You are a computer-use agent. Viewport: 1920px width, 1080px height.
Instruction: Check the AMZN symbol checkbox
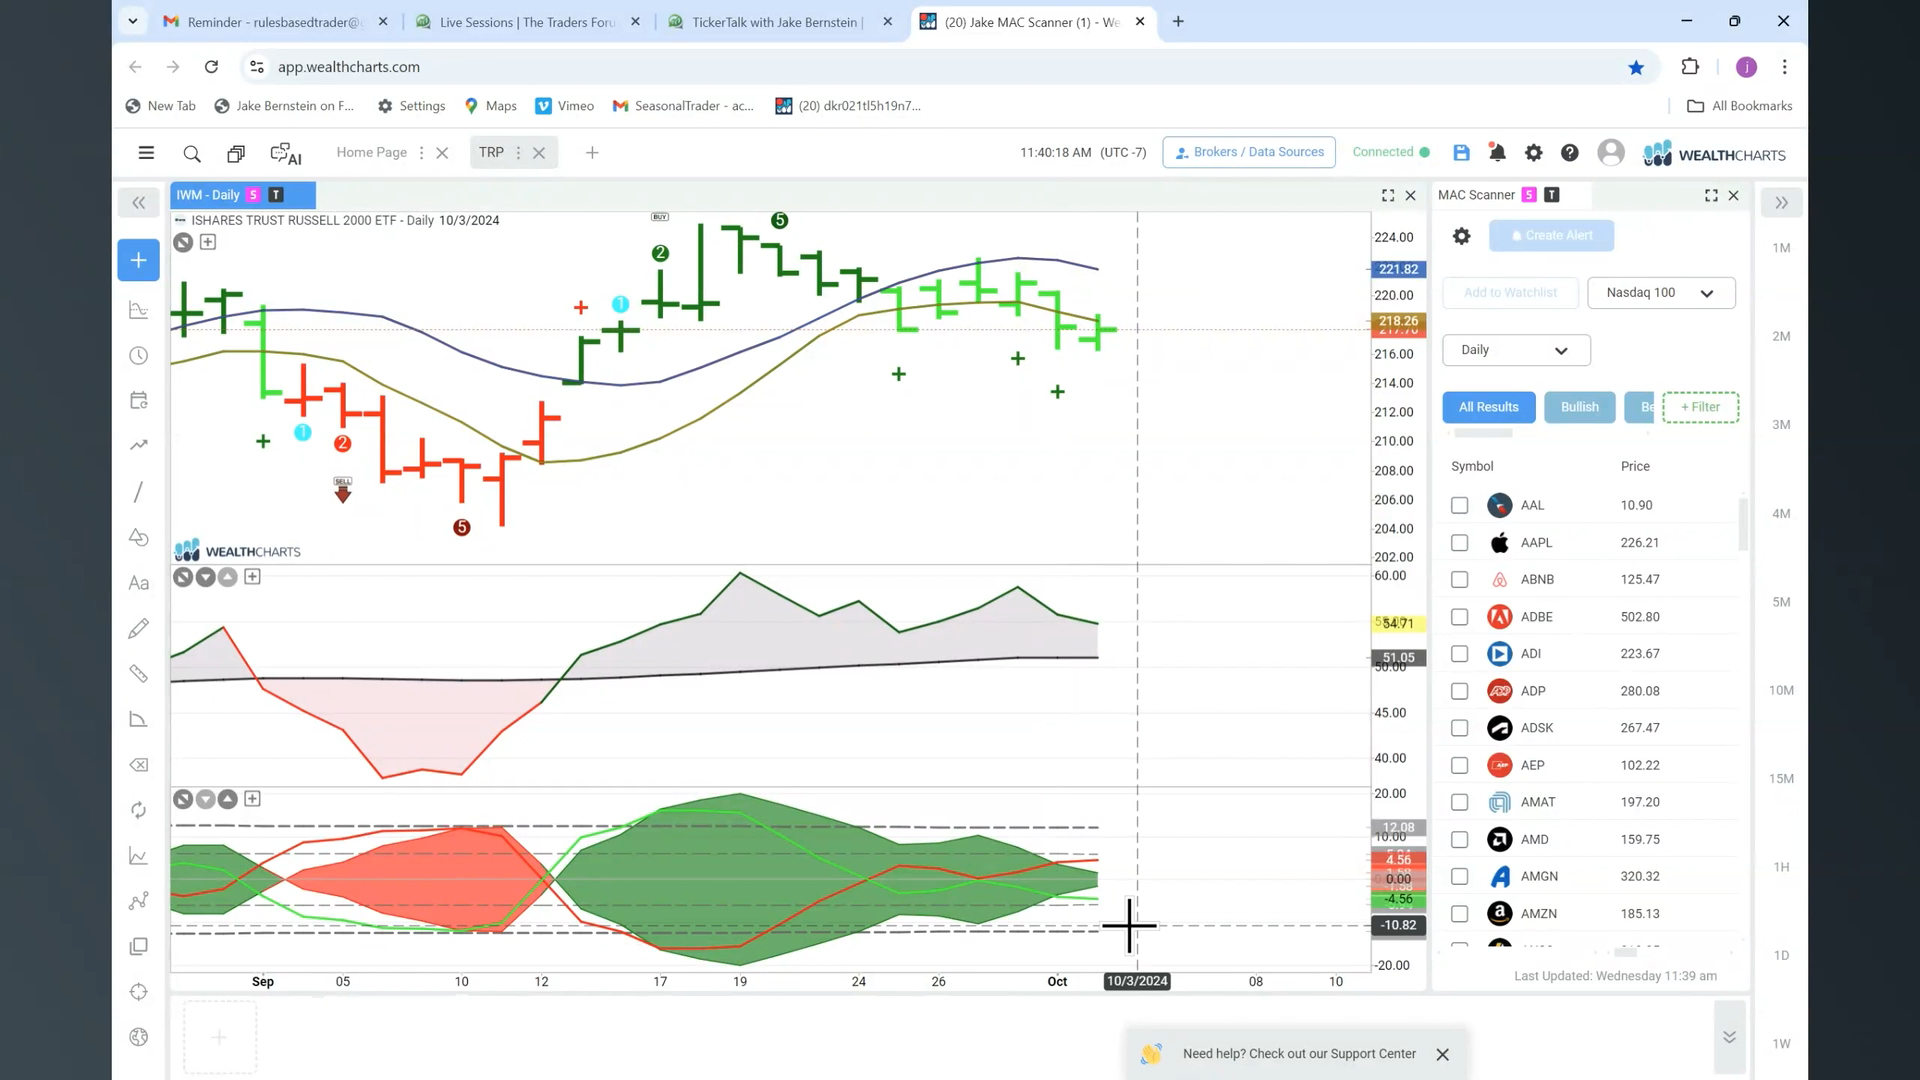1459,914
